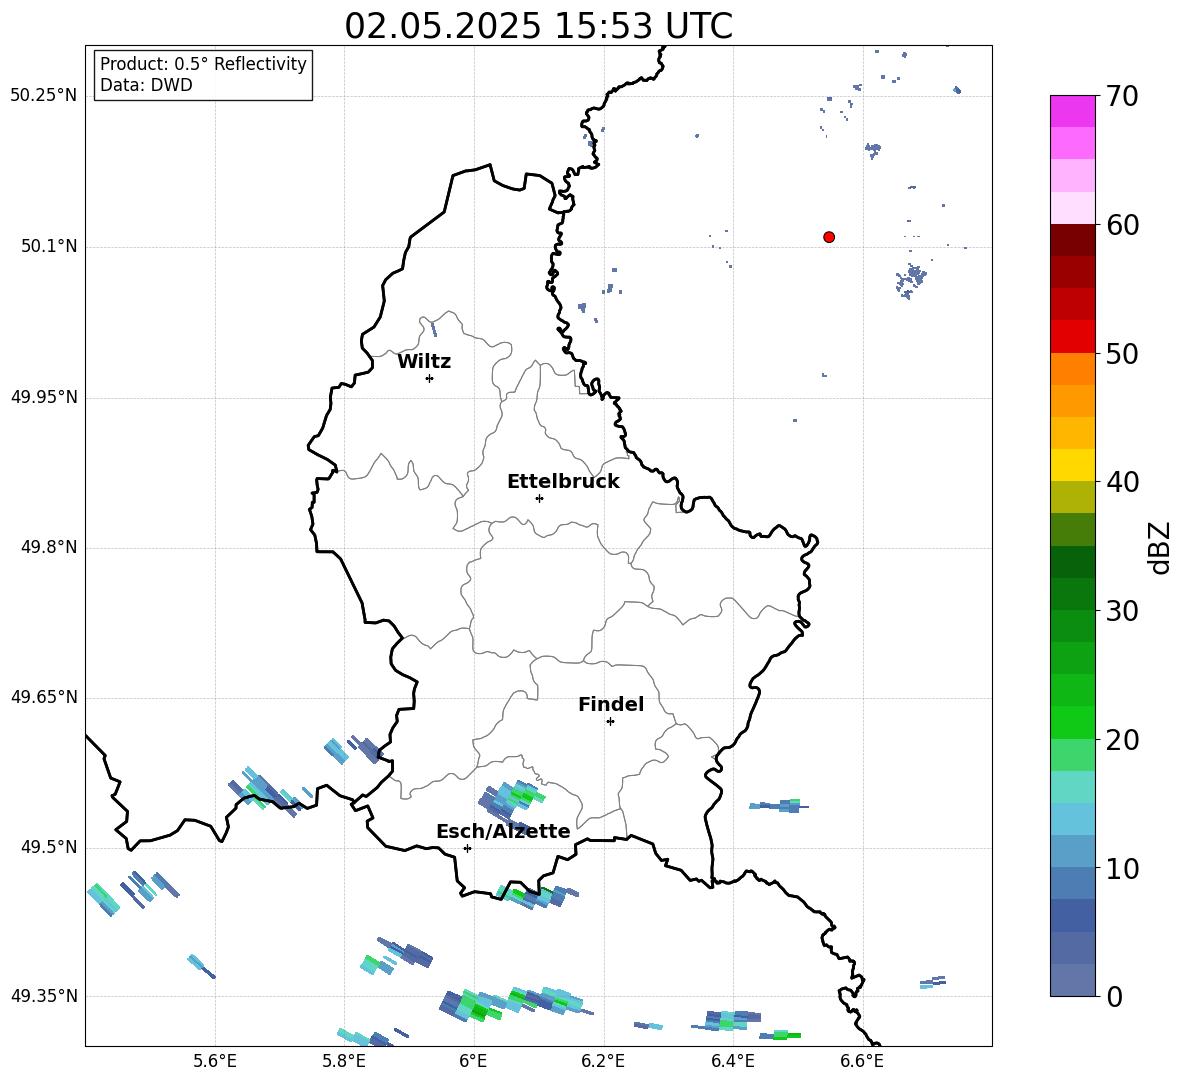The image size is (1184, 1081).
Task: Click the bright red colorbar swatch above 50
Action: coord(1073,337)
